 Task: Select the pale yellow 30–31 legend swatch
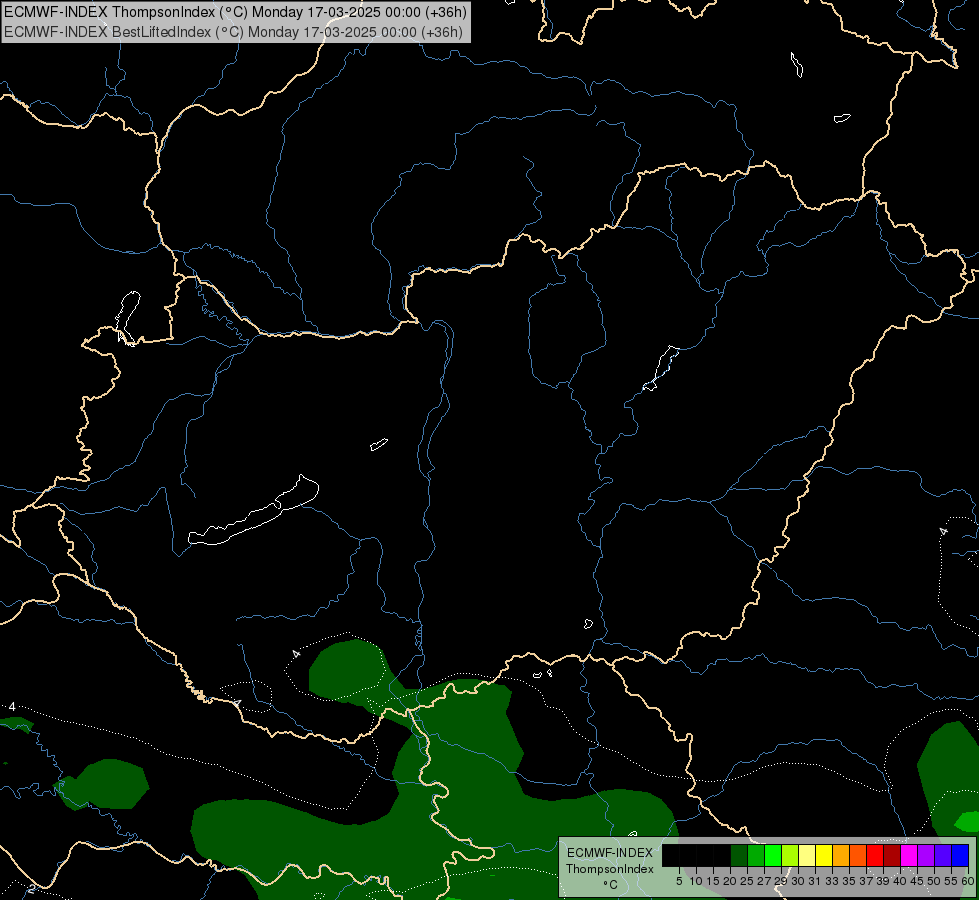807,855
